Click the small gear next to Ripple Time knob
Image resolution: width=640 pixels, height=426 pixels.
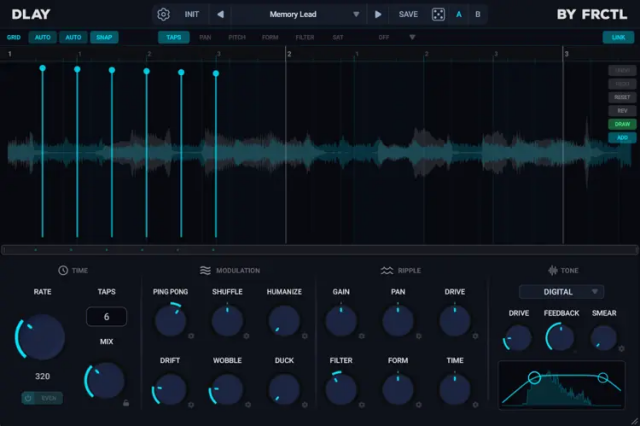[475, 405]
